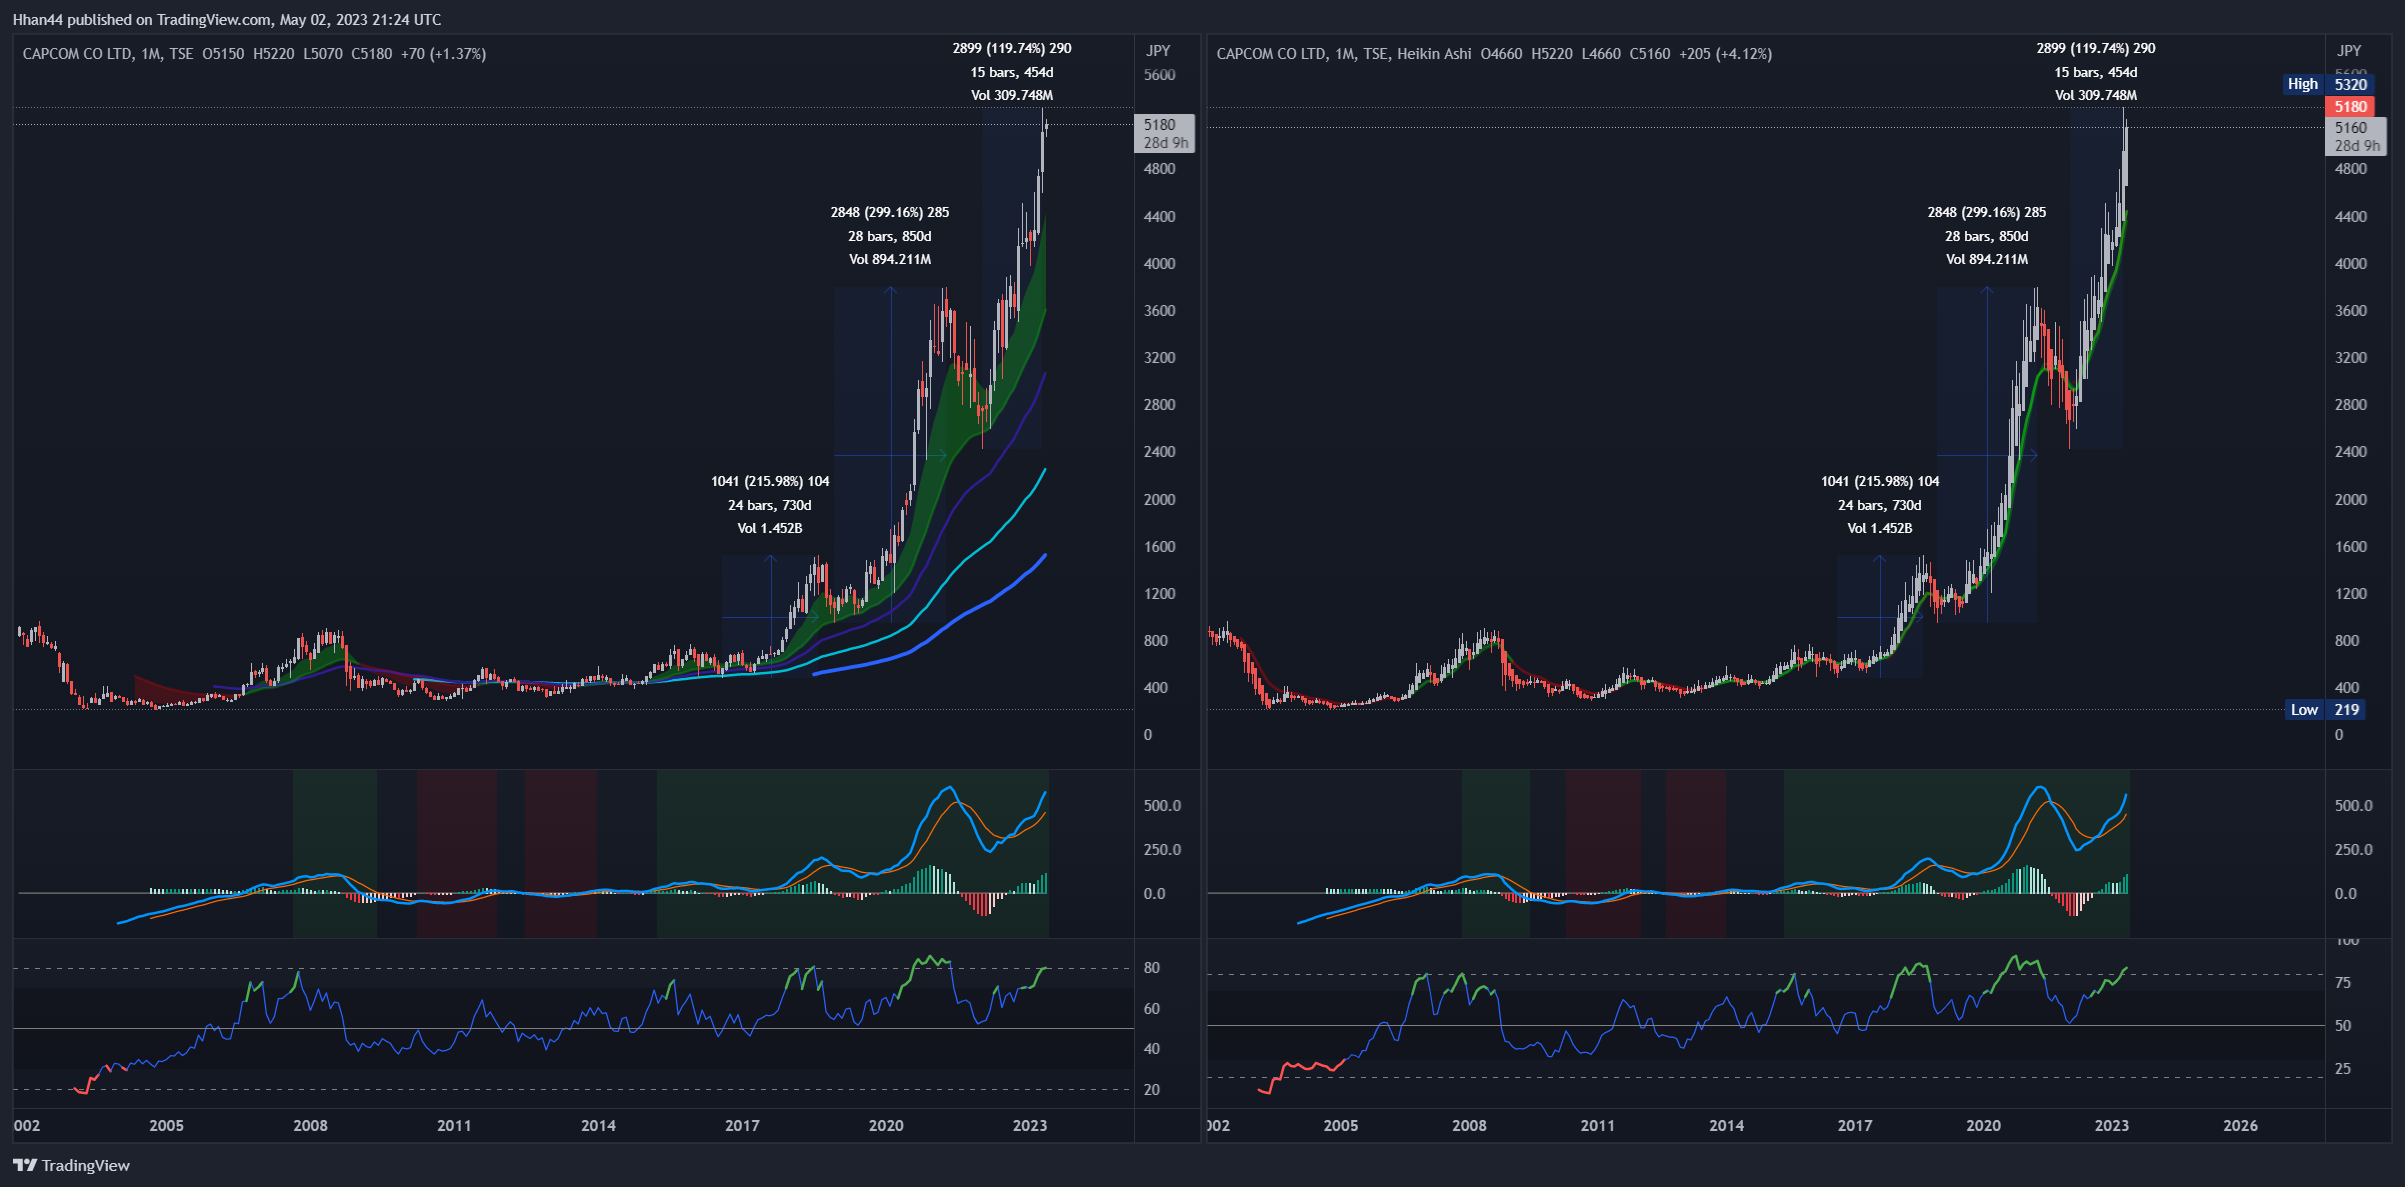Click 5600 on candlestick chart price scale
2405x1187 pixels.
pyautogui.click(x=1160, y=75)
